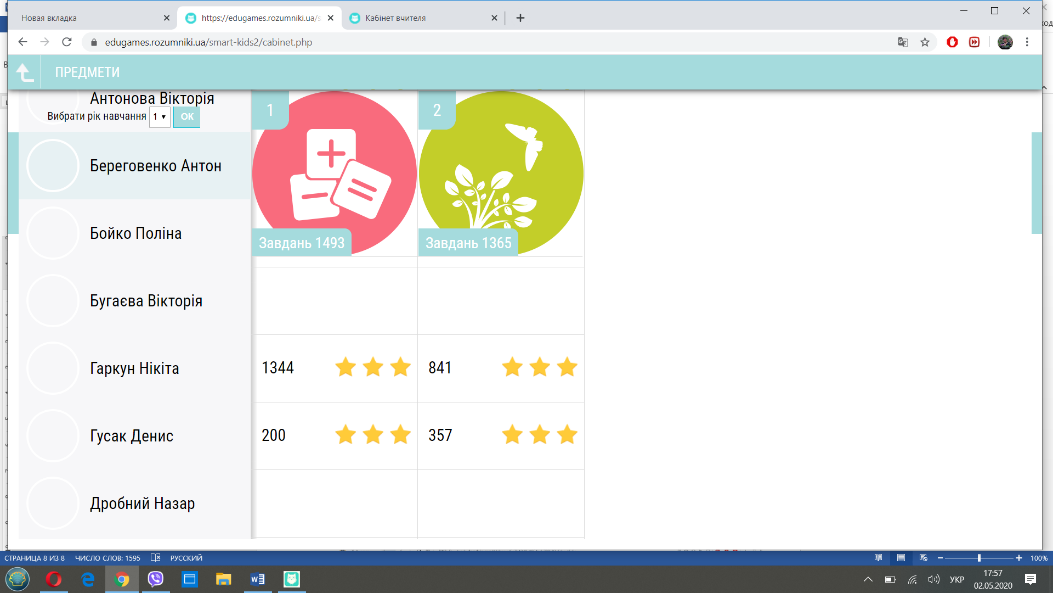The width and height of the screenshot is (1053, 593).
Task: Open the green nature subject icon
Action: [501, 173]
